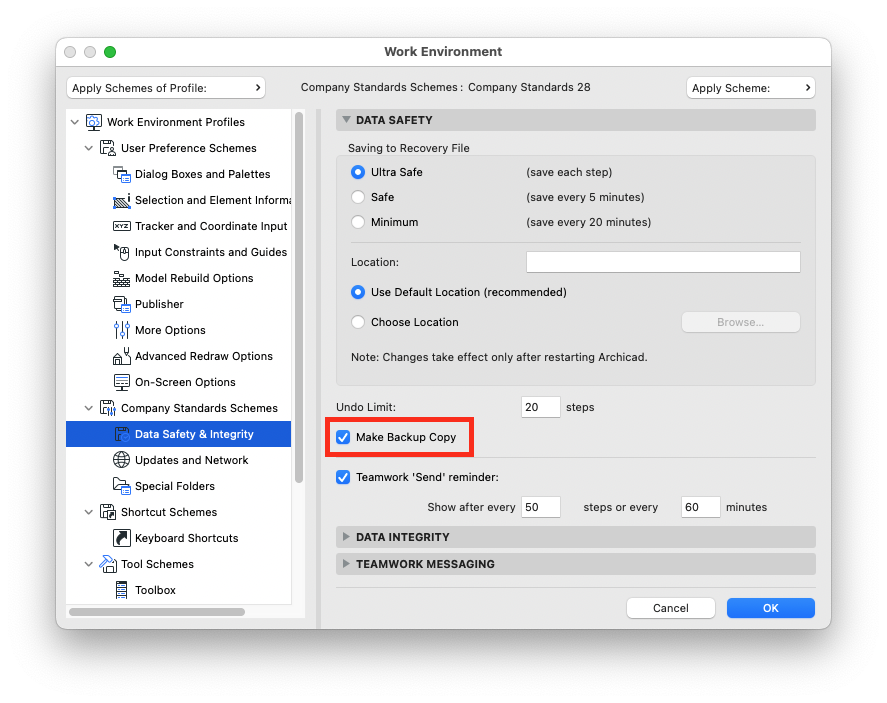
Task: Click the More Options sliders icon
Action: tap(122, 330)
